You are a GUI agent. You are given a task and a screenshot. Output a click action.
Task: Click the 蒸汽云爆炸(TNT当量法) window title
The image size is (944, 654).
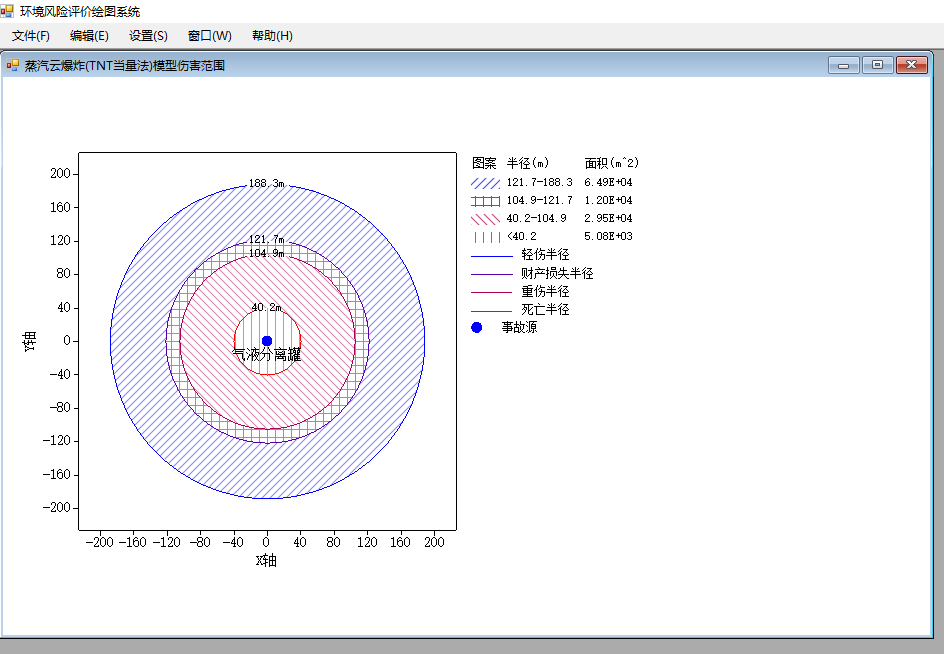coord(125,66)
